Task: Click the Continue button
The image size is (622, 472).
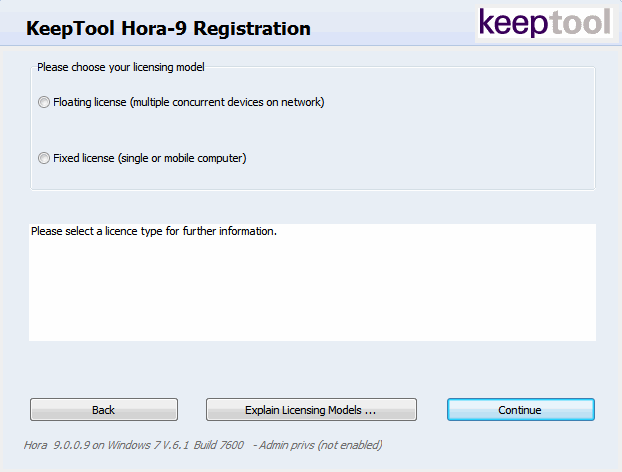Action: coord(521,410)
